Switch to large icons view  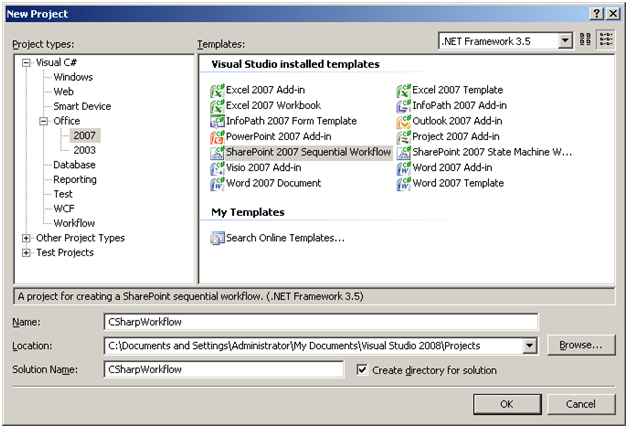[586, 41]
